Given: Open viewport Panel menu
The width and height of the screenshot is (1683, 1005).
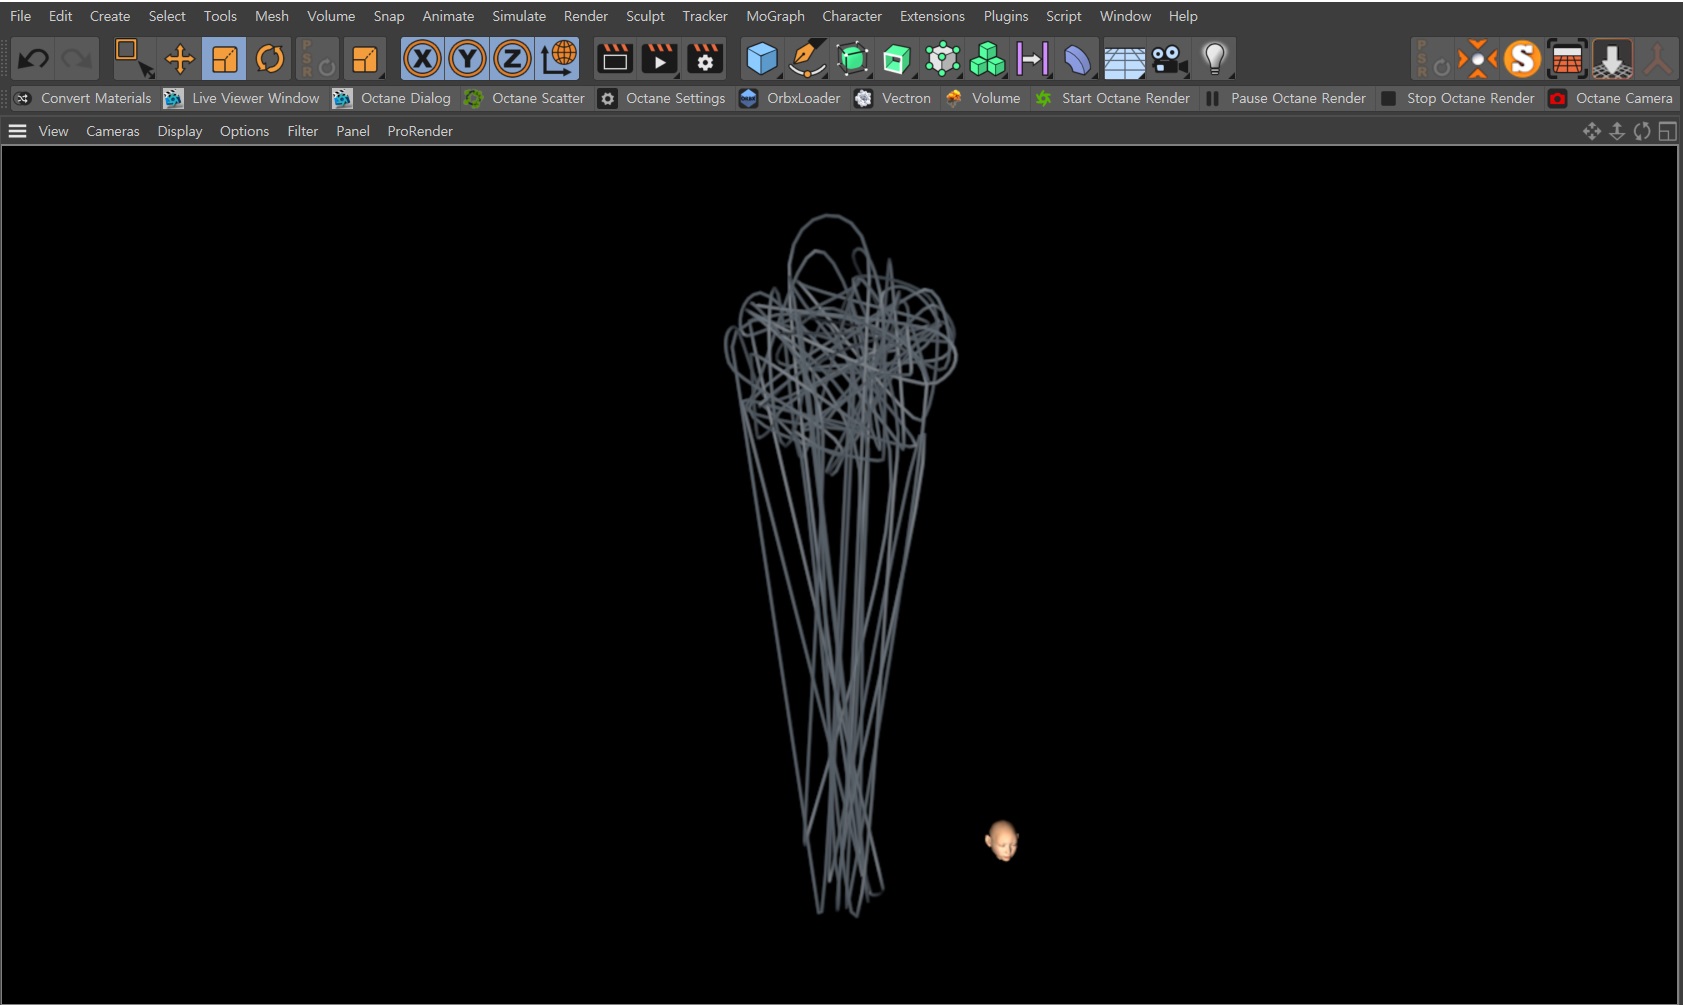Looking at the screenshot, I should click(353, 131).
